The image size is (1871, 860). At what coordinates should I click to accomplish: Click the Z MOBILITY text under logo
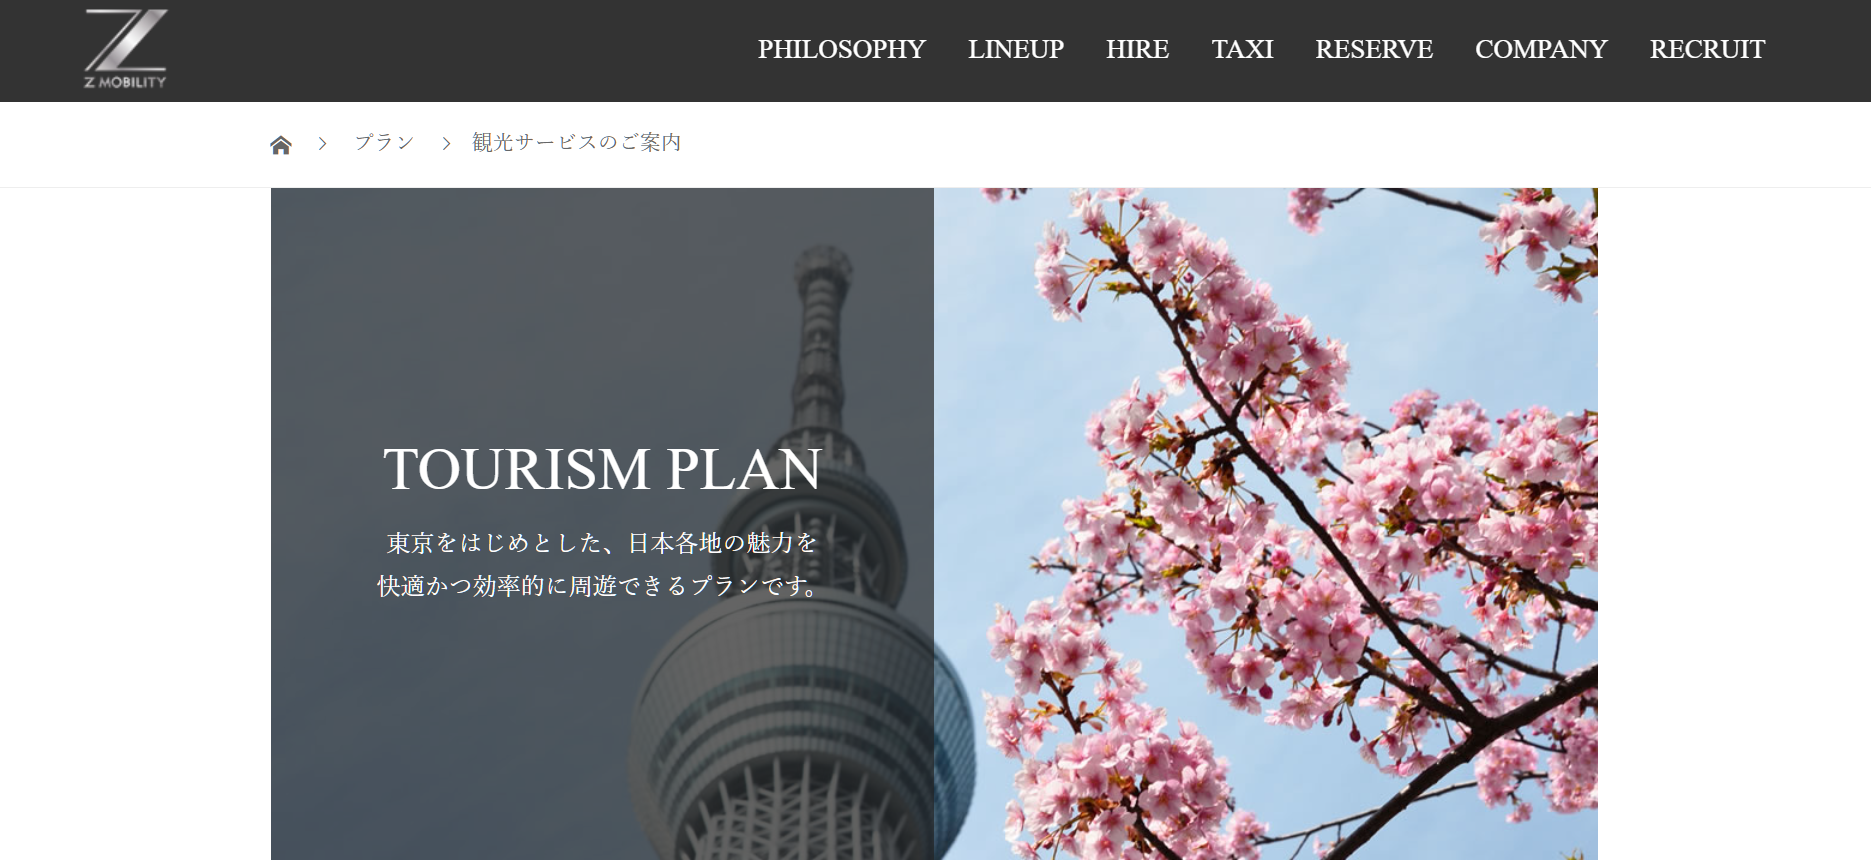[x=125, y=82]
